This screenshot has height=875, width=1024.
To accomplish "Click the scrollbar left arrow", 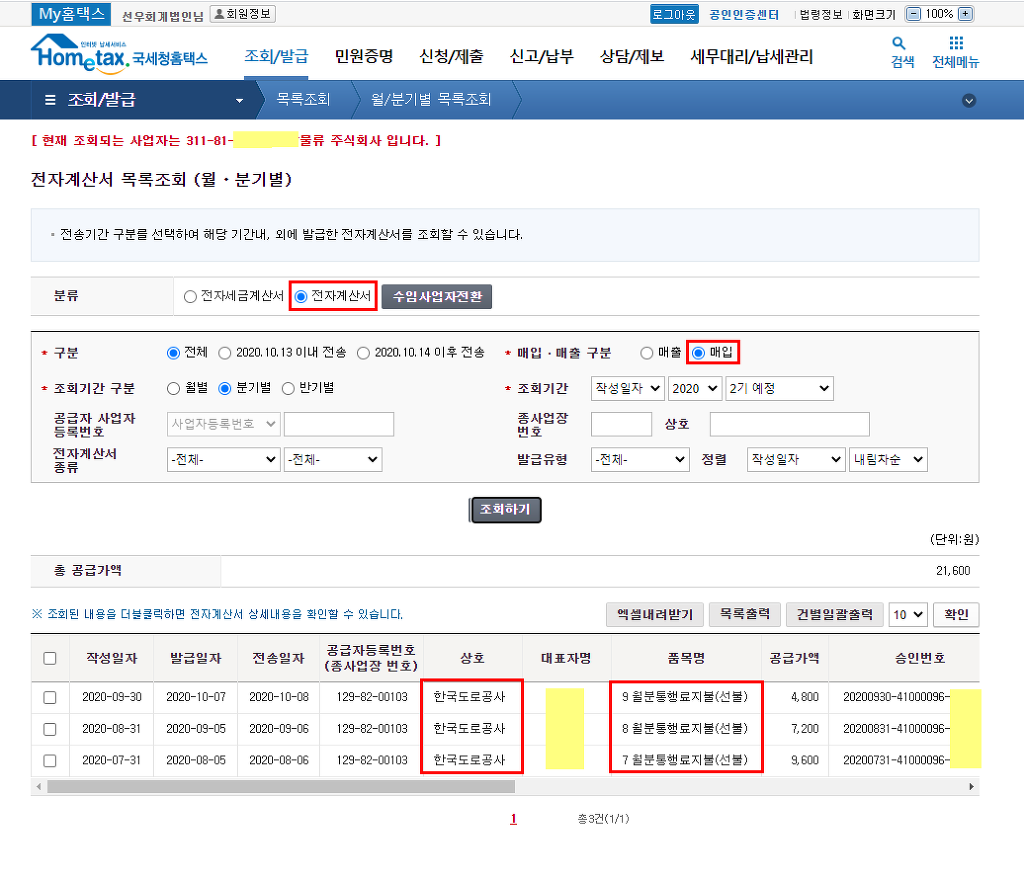I will click(39, 786).
